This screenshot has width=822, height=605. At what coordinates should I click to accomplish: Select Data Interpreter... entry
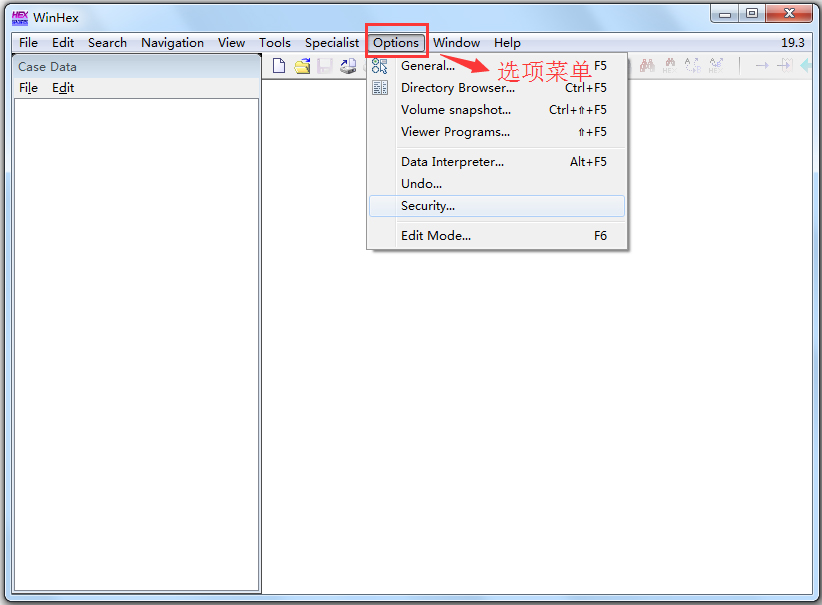497,162
